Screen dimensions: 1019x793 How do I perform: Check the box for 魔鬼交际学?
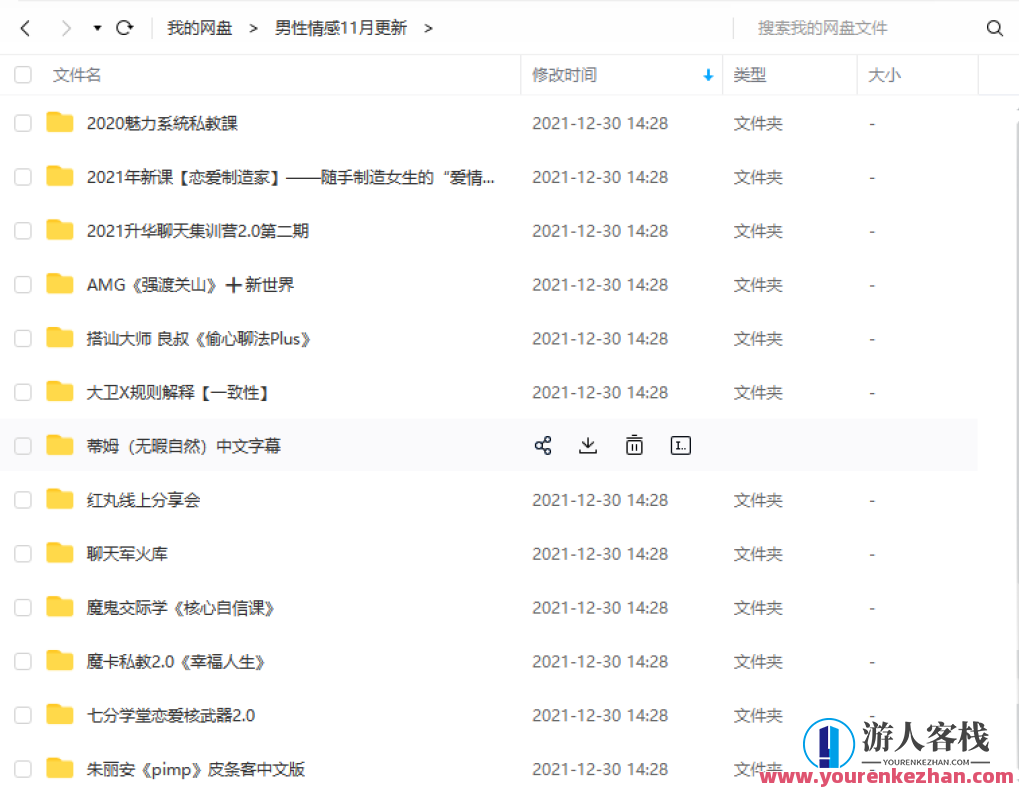23,607
